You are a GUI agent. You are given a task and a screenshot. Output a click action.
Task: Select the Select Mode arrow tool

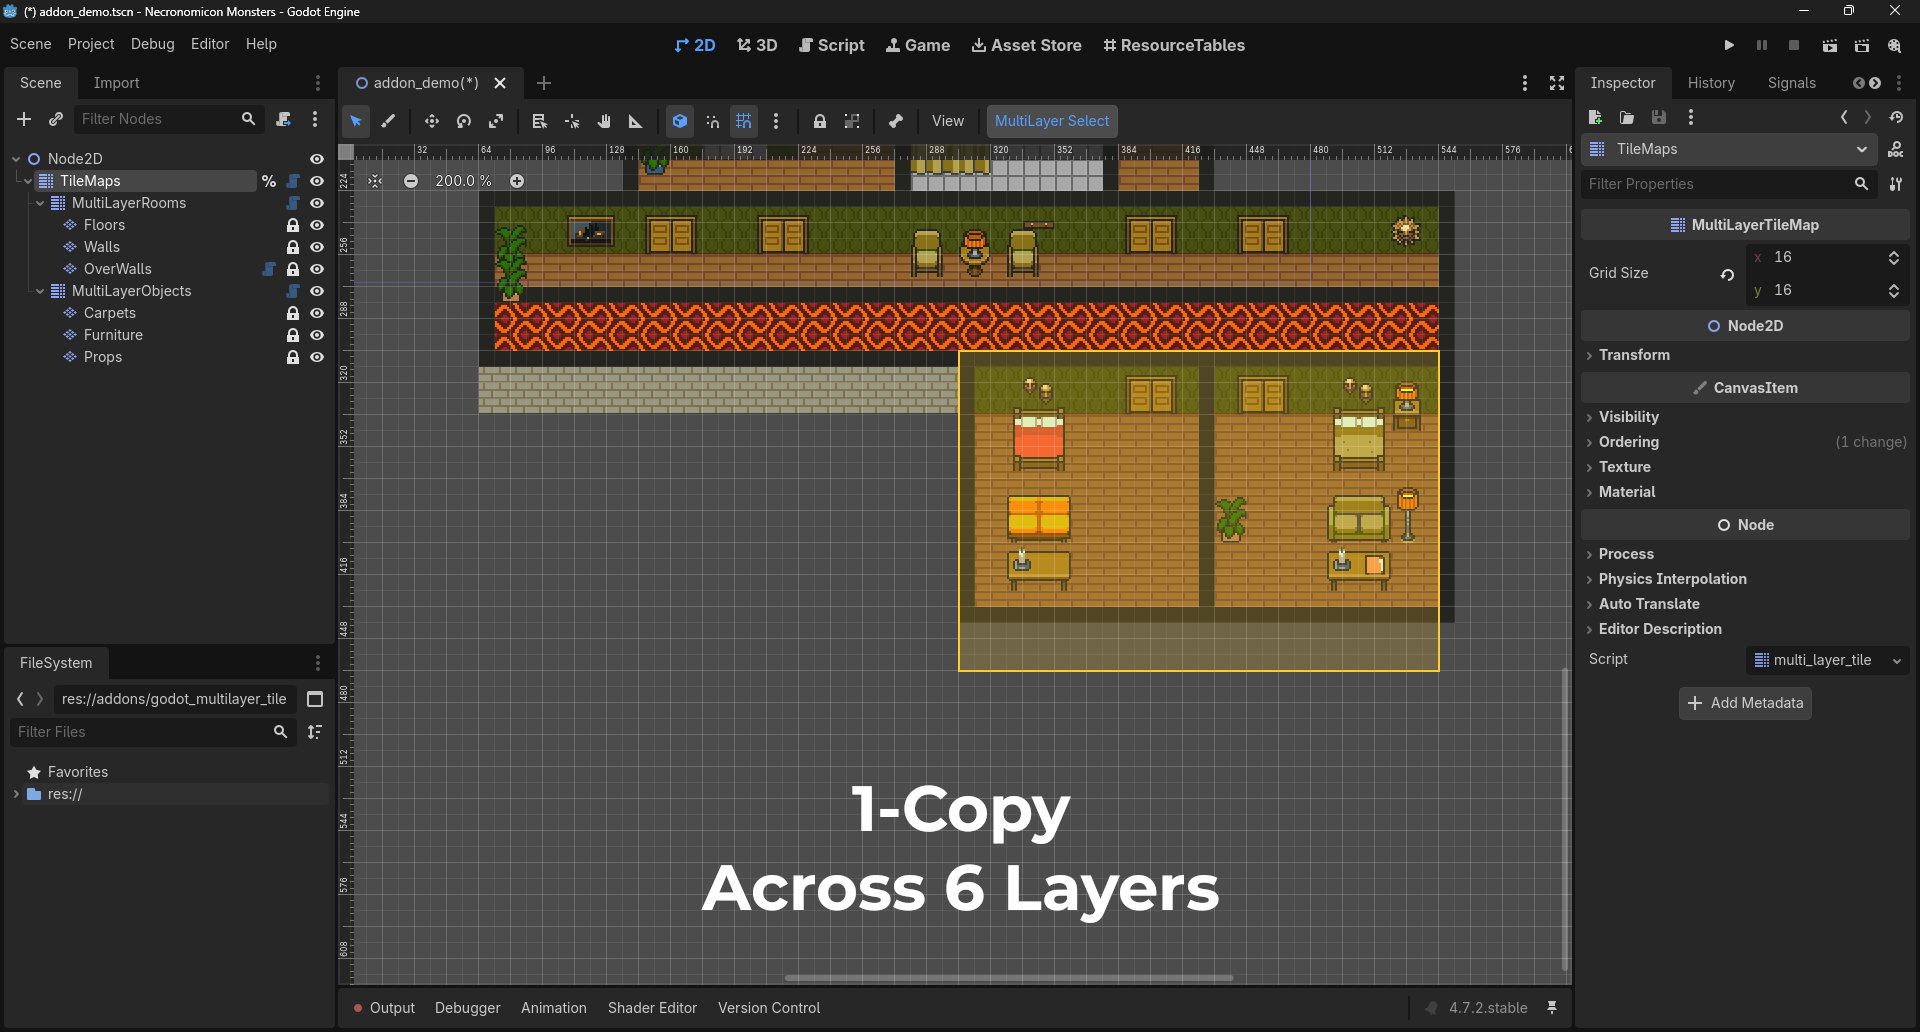coord(356,121)
